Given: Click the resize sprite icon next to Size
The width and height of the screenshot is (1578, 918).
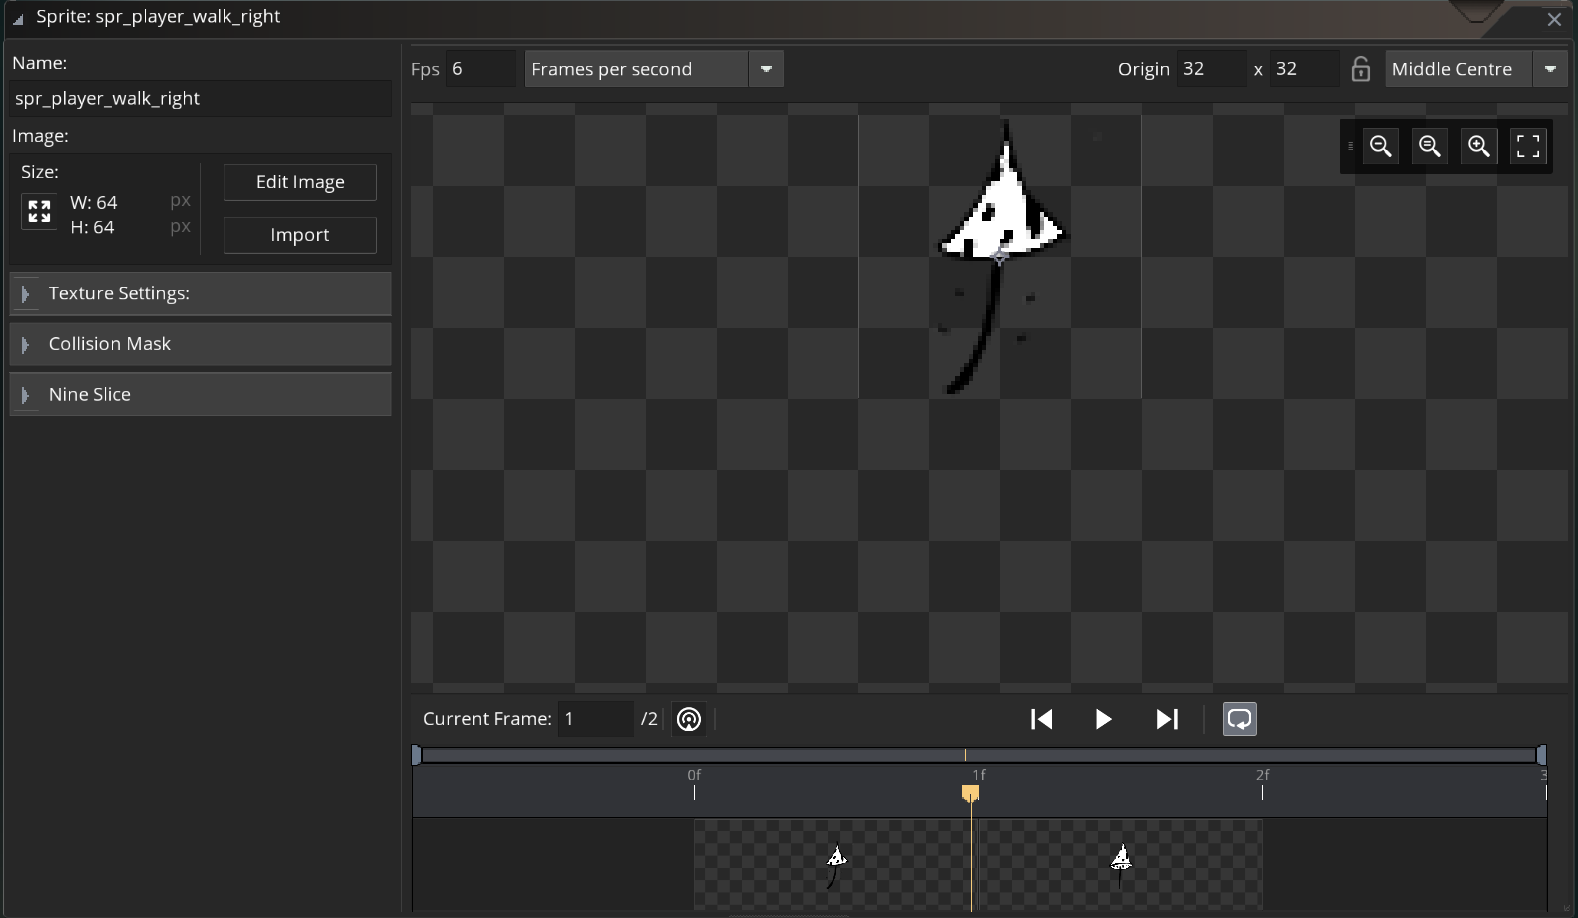Looking at the screenshot, I should click(x=39, y=211).
